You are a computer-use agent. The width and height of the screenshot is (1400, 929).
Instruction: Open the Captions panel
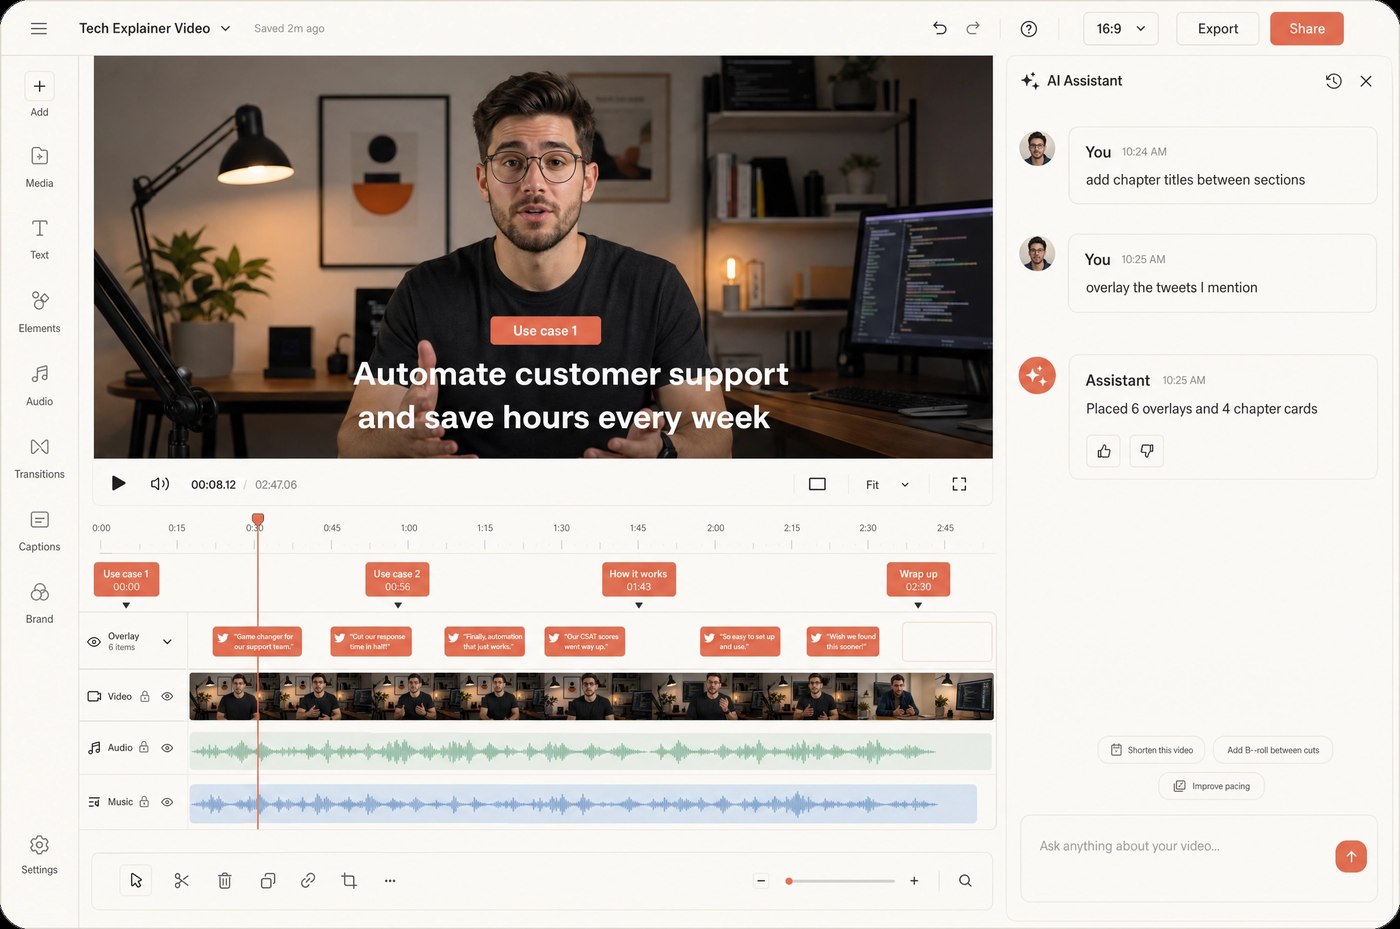39,530
